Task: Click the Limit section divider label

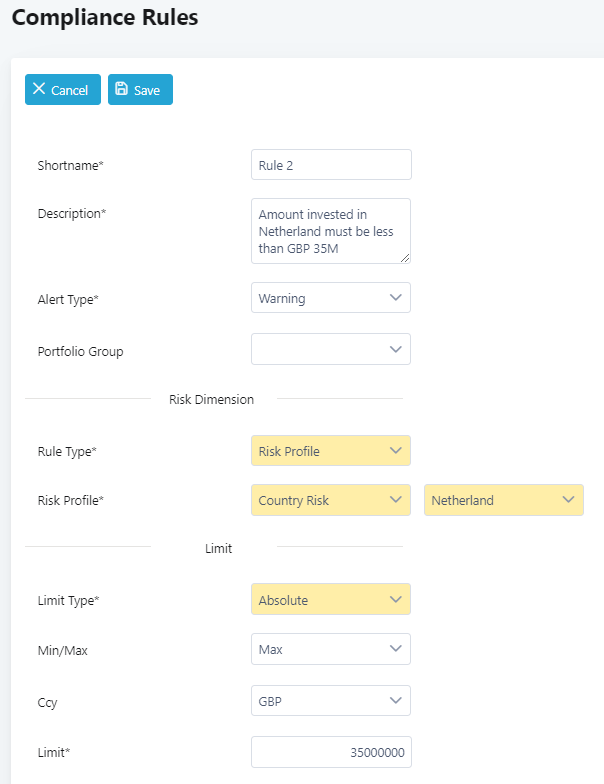Action: point(218,548)
